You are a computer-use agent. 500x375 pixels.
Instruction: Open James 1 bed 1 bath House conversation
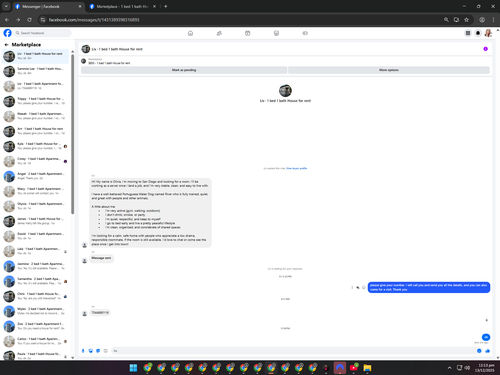tap(36, 221)
